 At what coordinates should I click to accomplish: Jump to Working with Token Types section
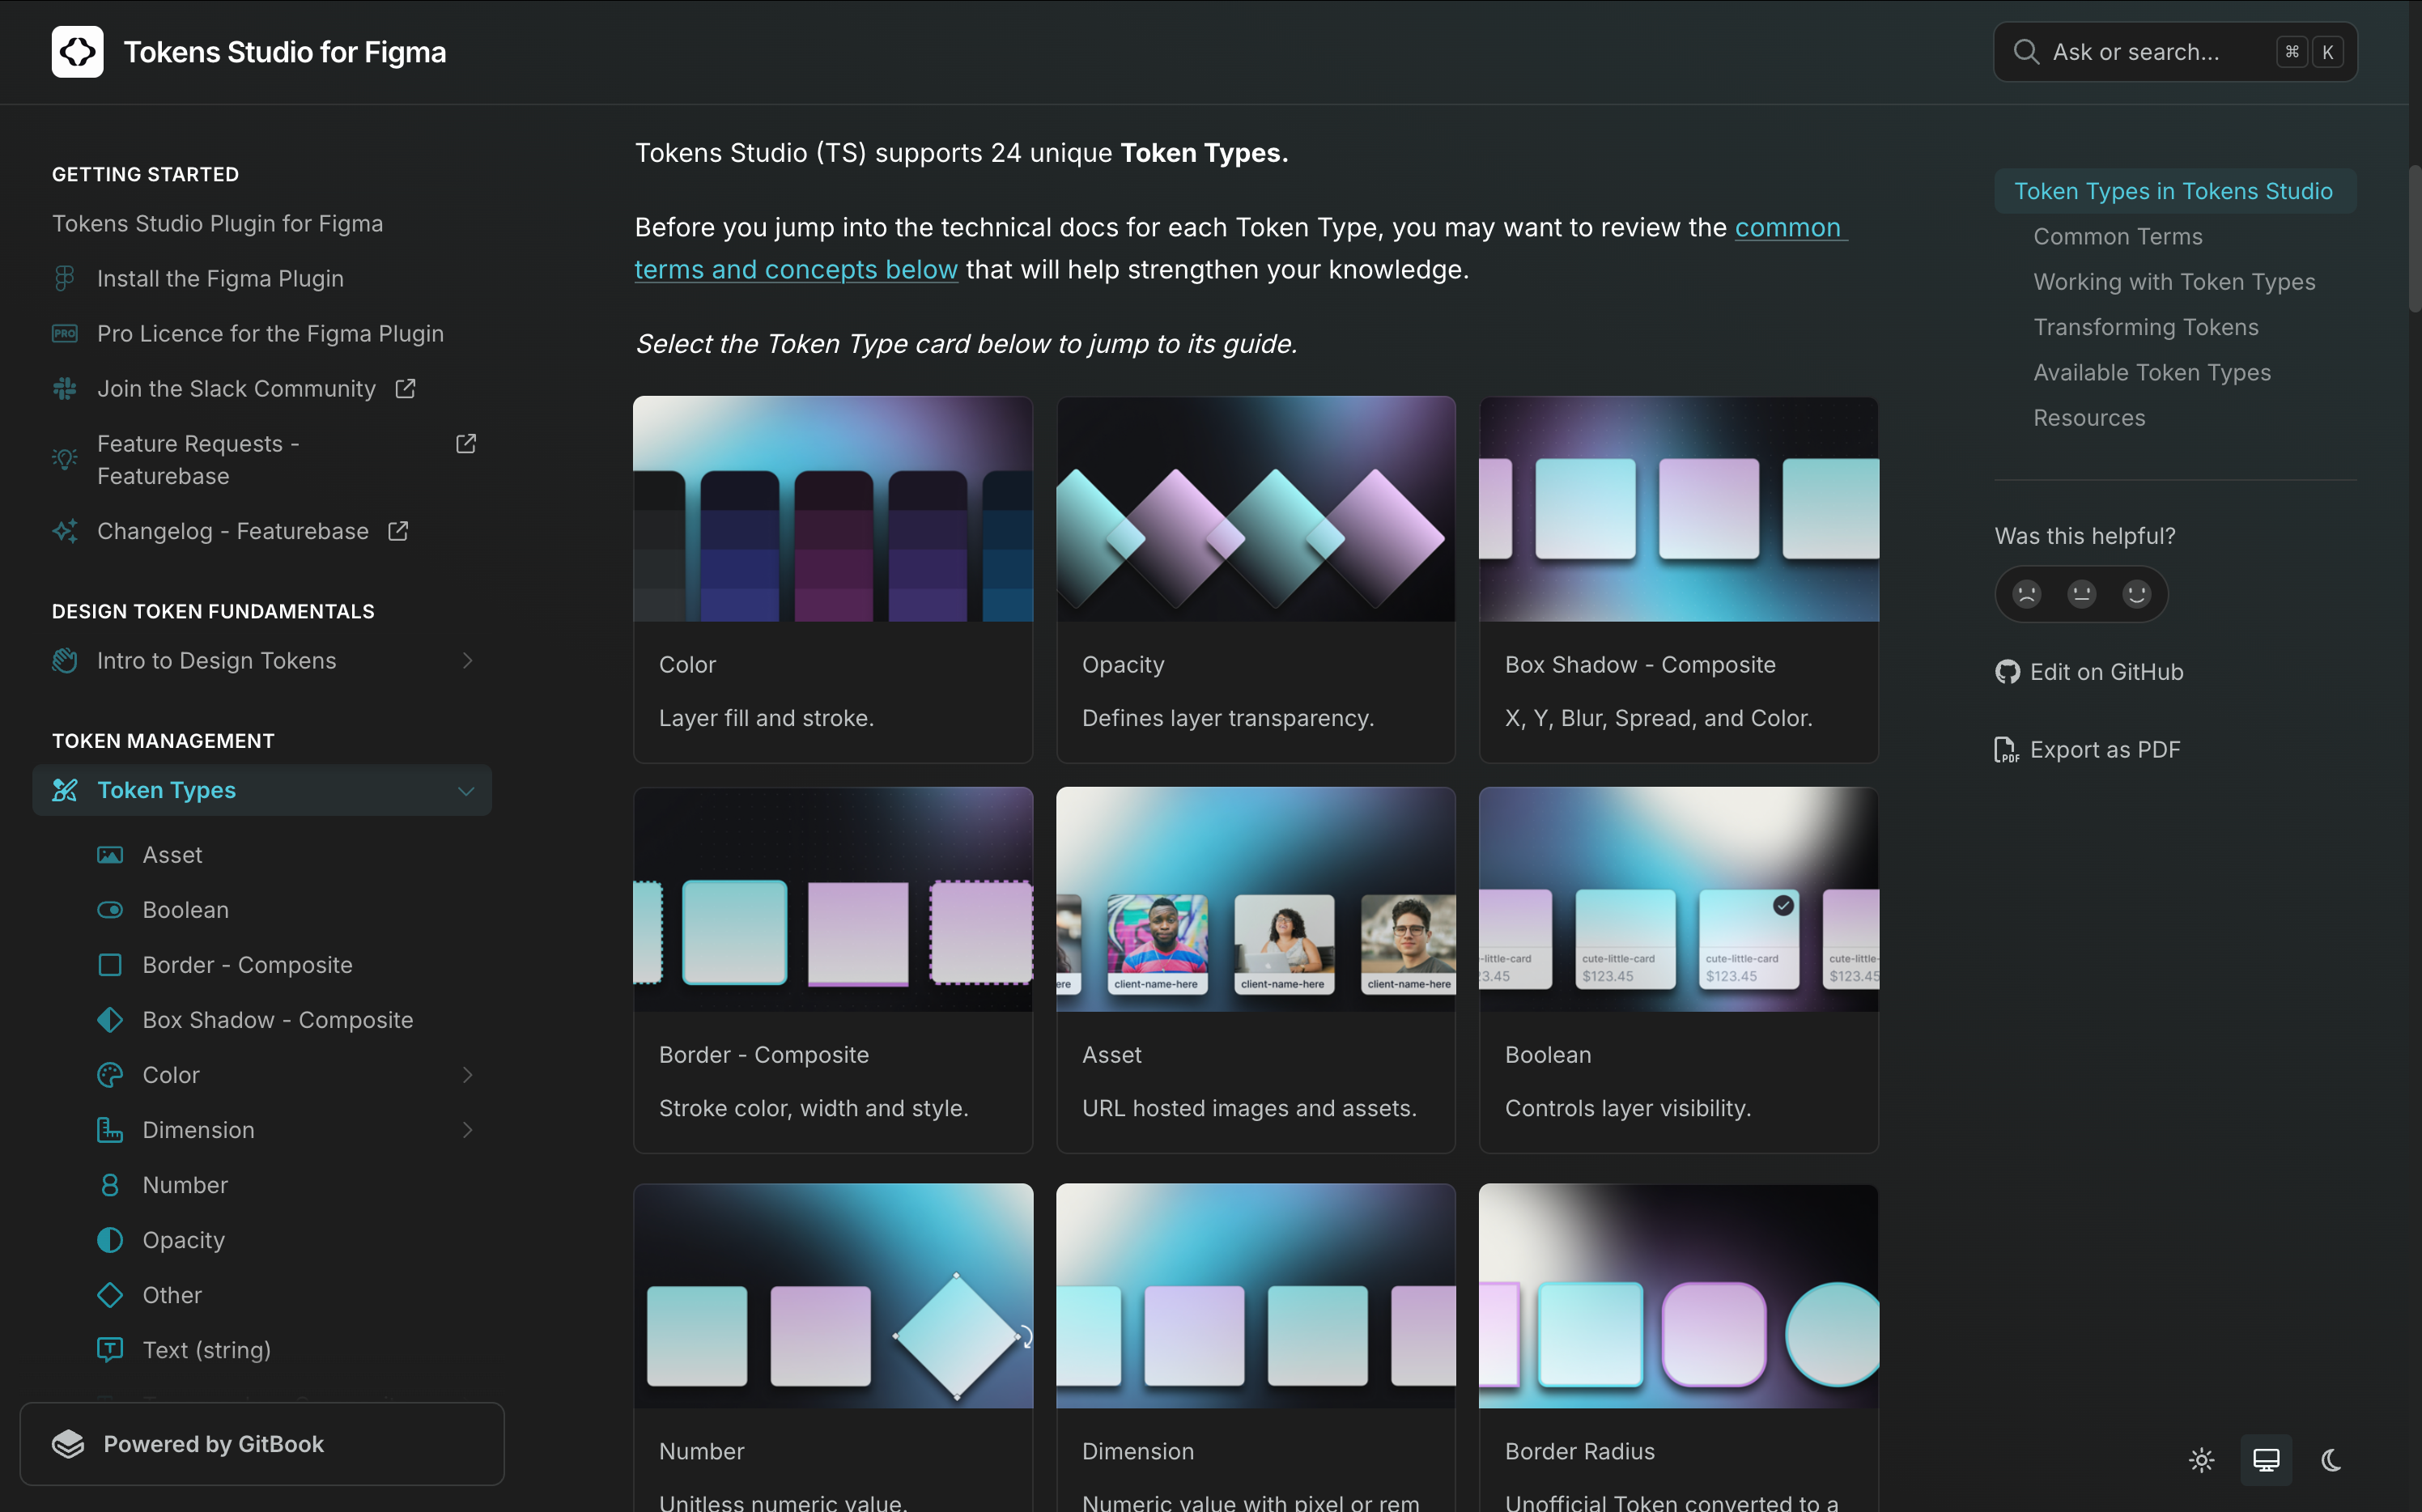pos(2174,282)
